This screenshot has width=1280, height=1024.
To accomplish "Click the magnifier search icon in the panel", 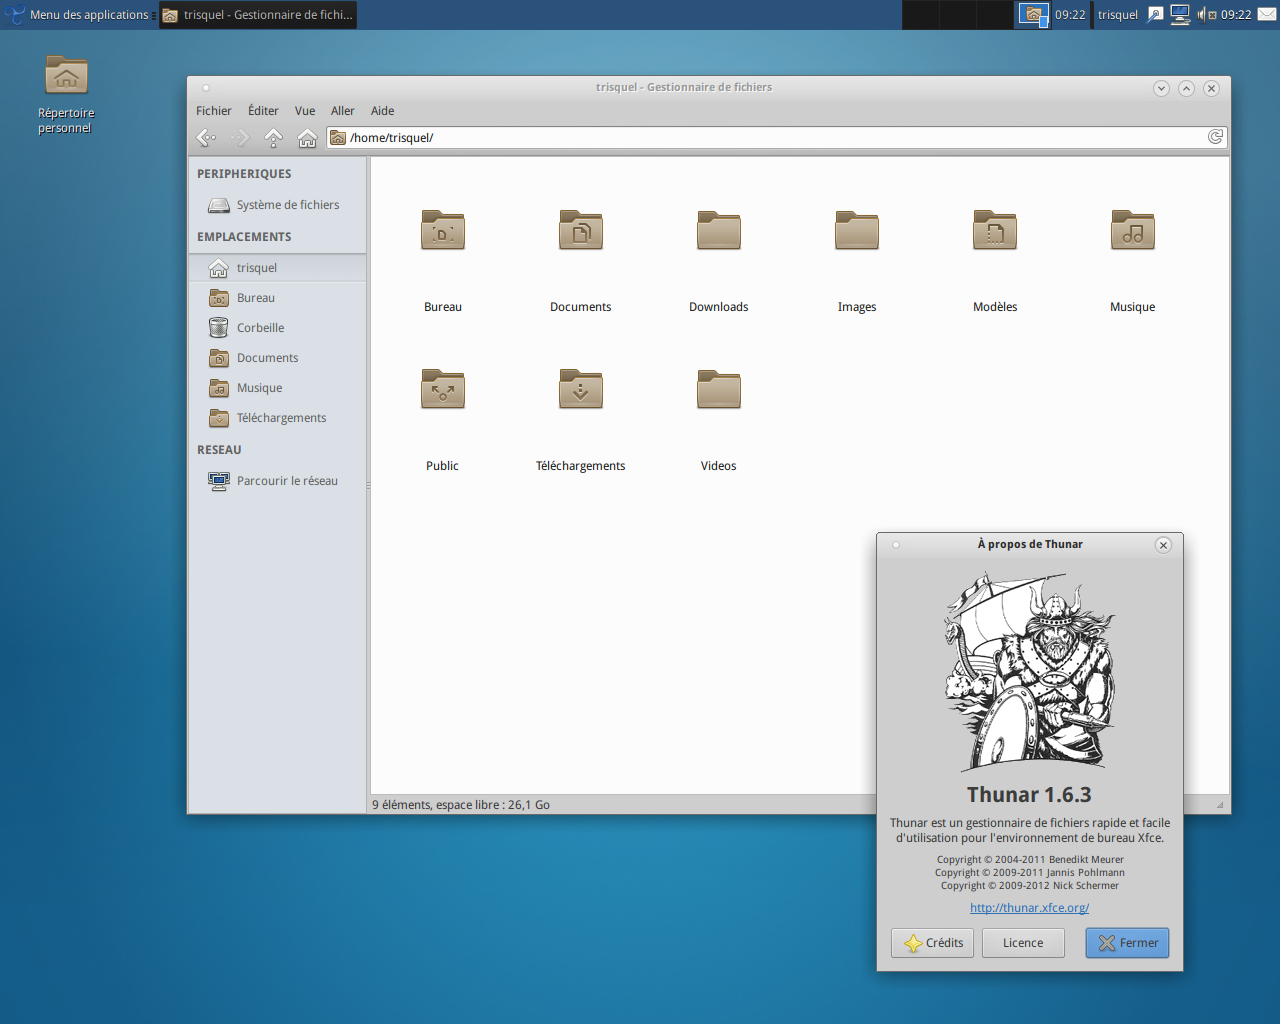I will pyautogui.click(x=1155, y=14).
